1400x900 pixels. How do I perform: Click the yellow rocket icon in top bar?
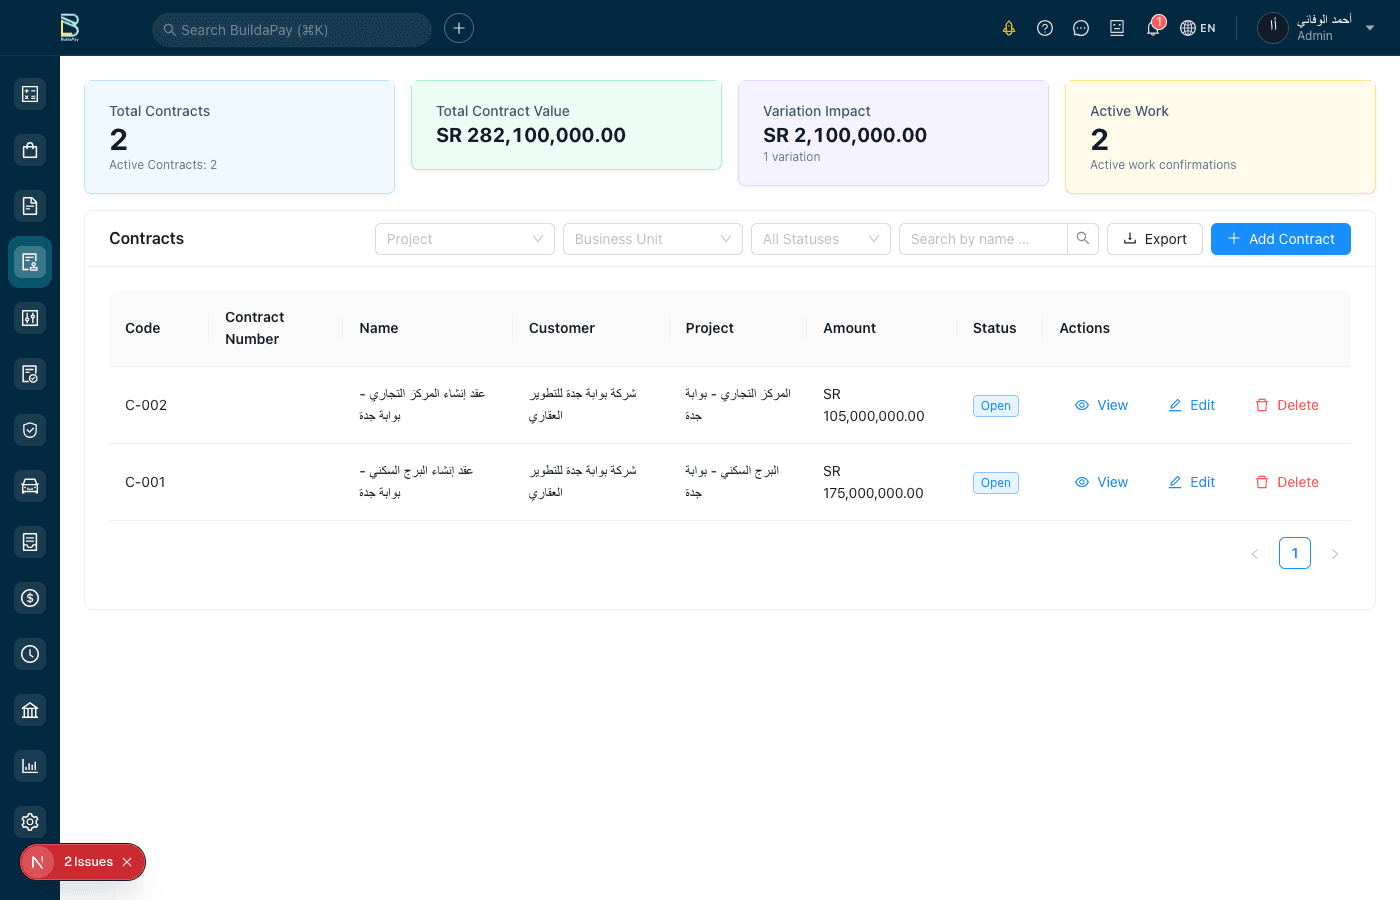click(1009, 27)
